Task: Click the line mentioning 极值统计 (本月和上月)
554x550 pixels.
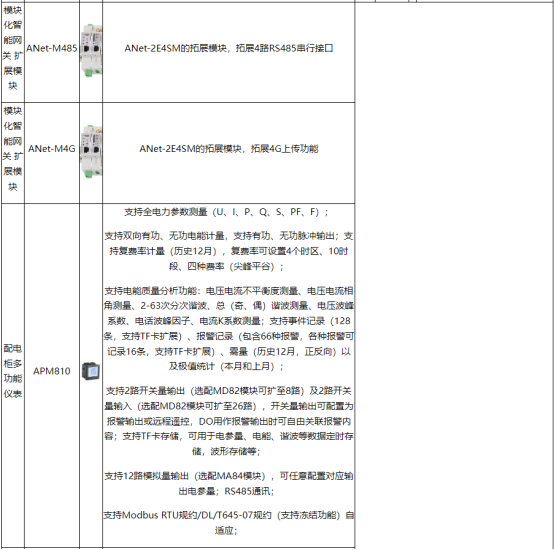Action: click(226, 366)
